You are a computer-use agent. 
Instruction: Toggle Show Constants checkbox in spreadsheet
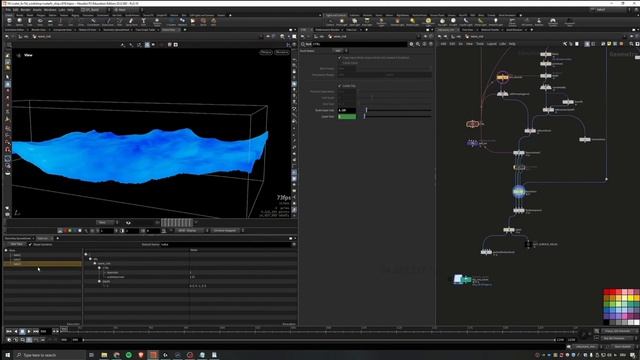pyautogui.click(x=30, y=244)
